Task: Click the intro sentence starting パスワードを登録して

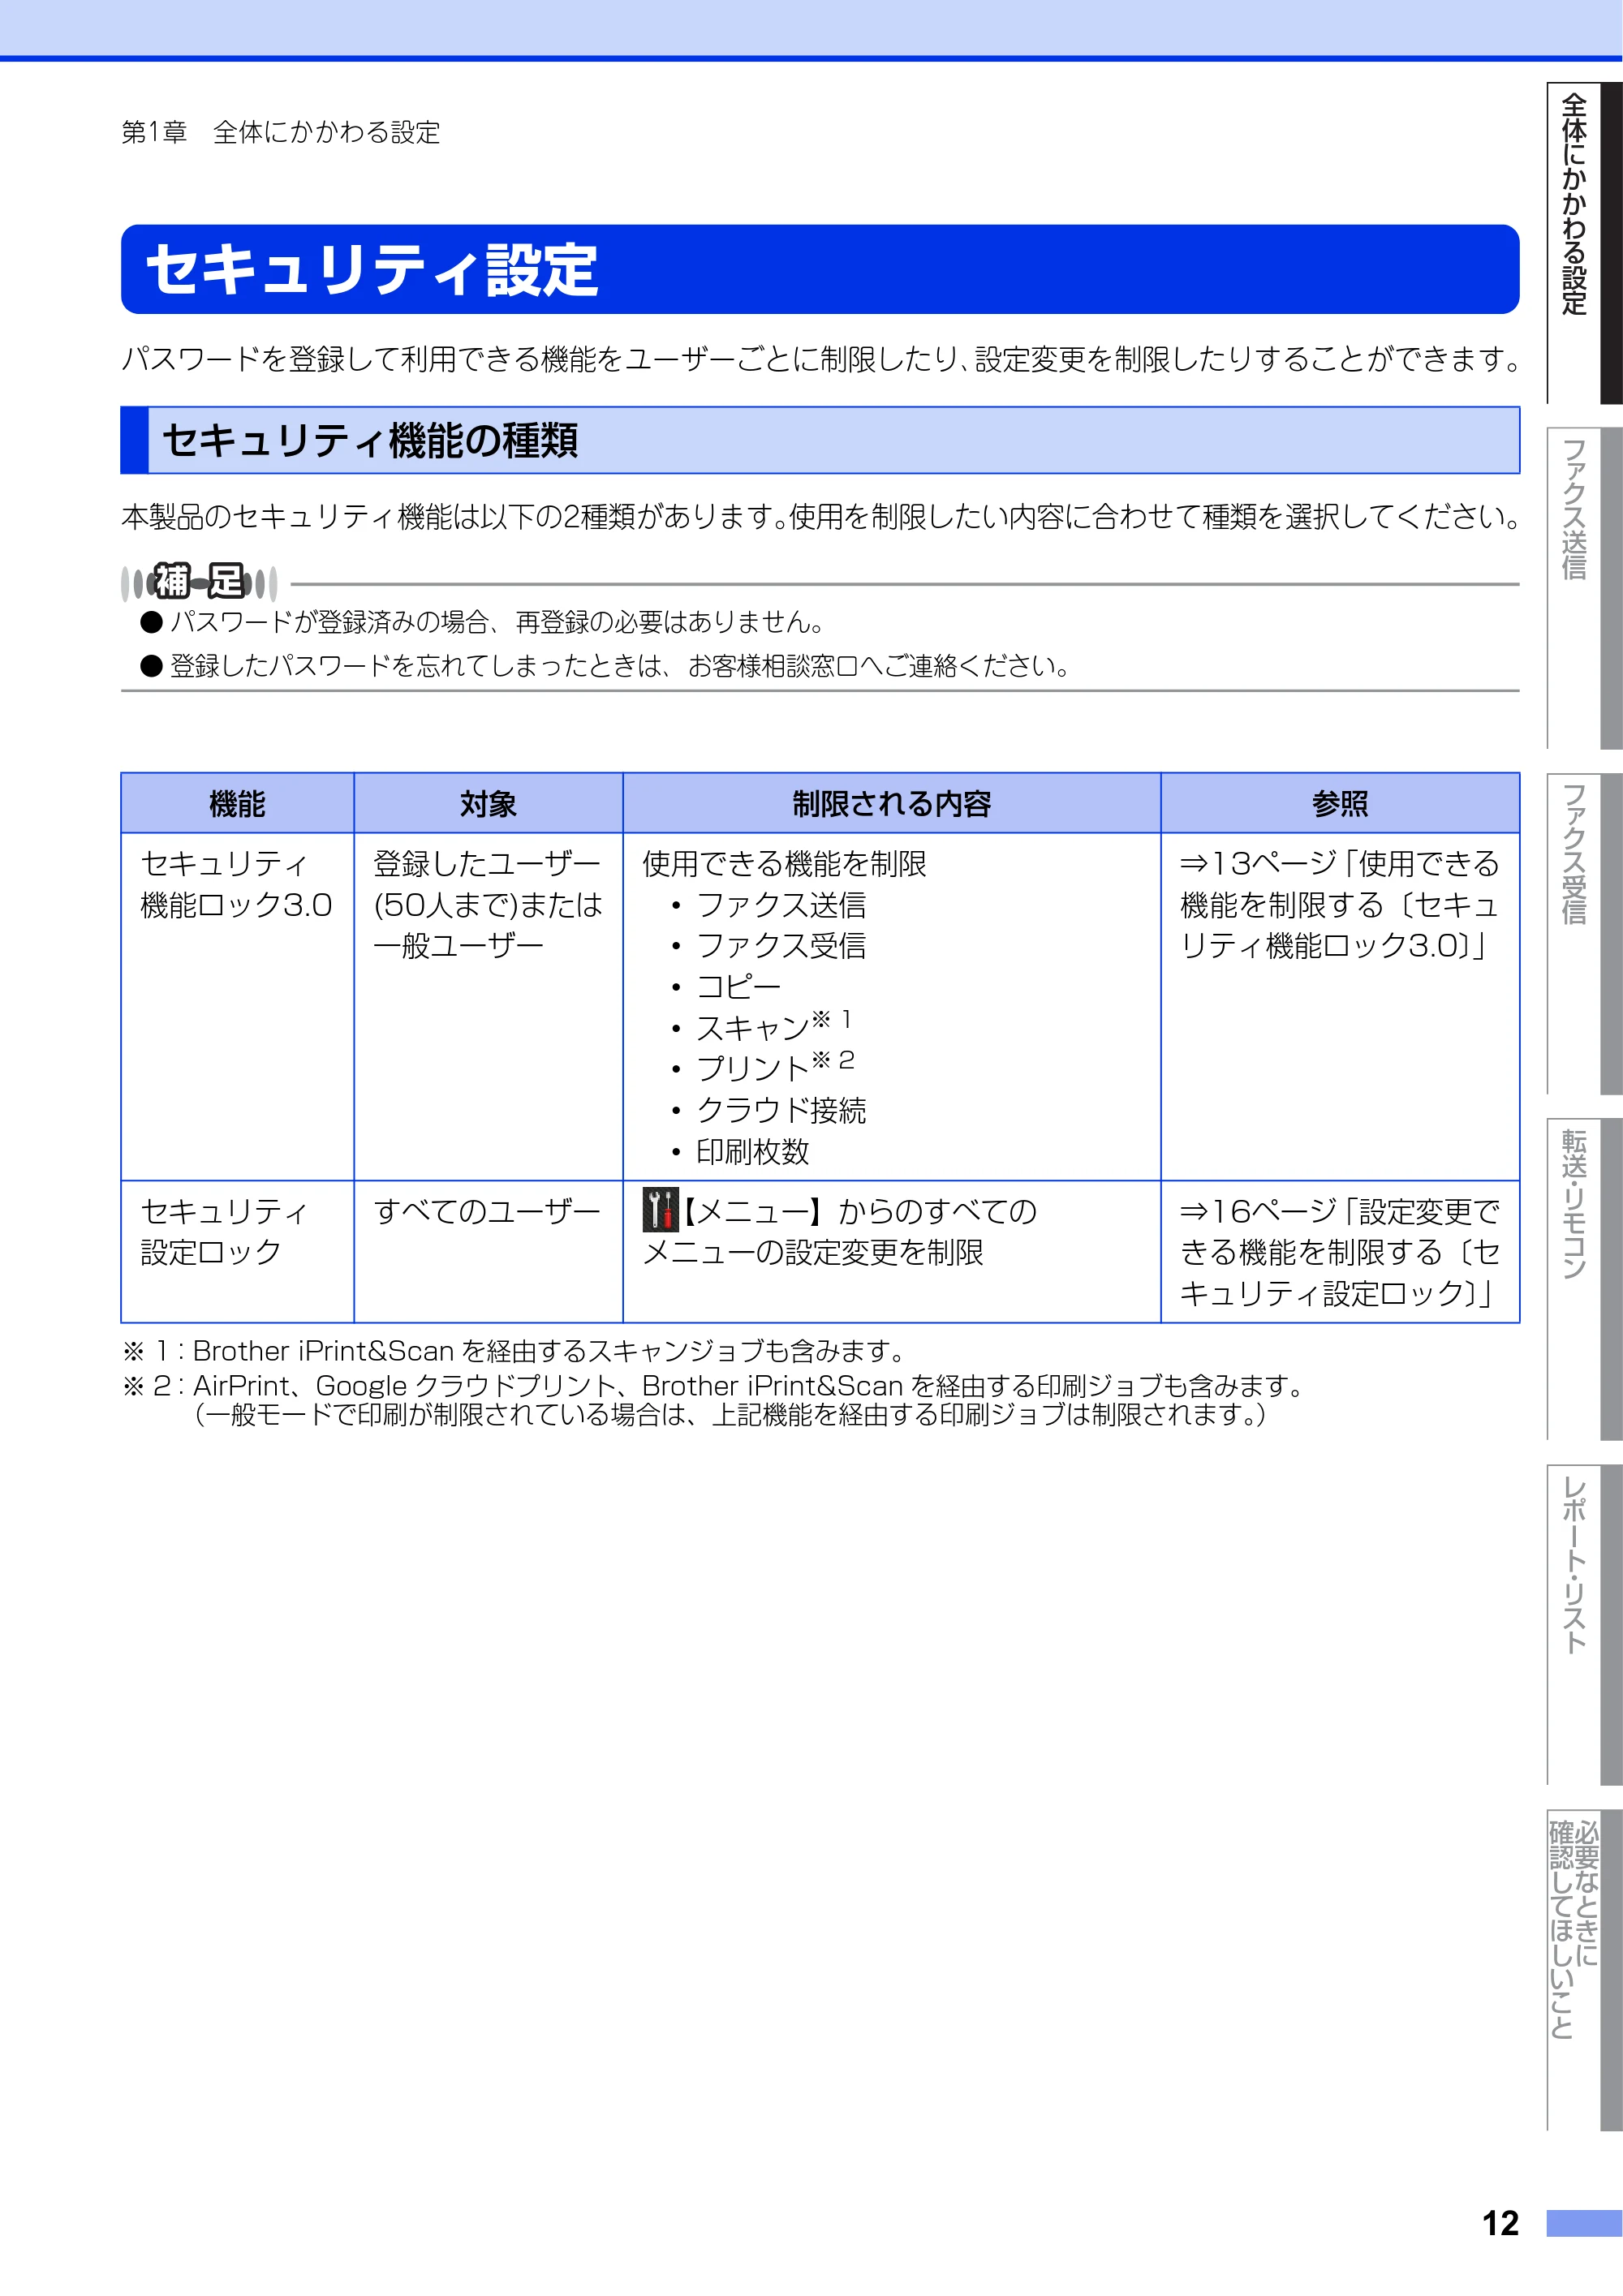Action: coord(820,359)
